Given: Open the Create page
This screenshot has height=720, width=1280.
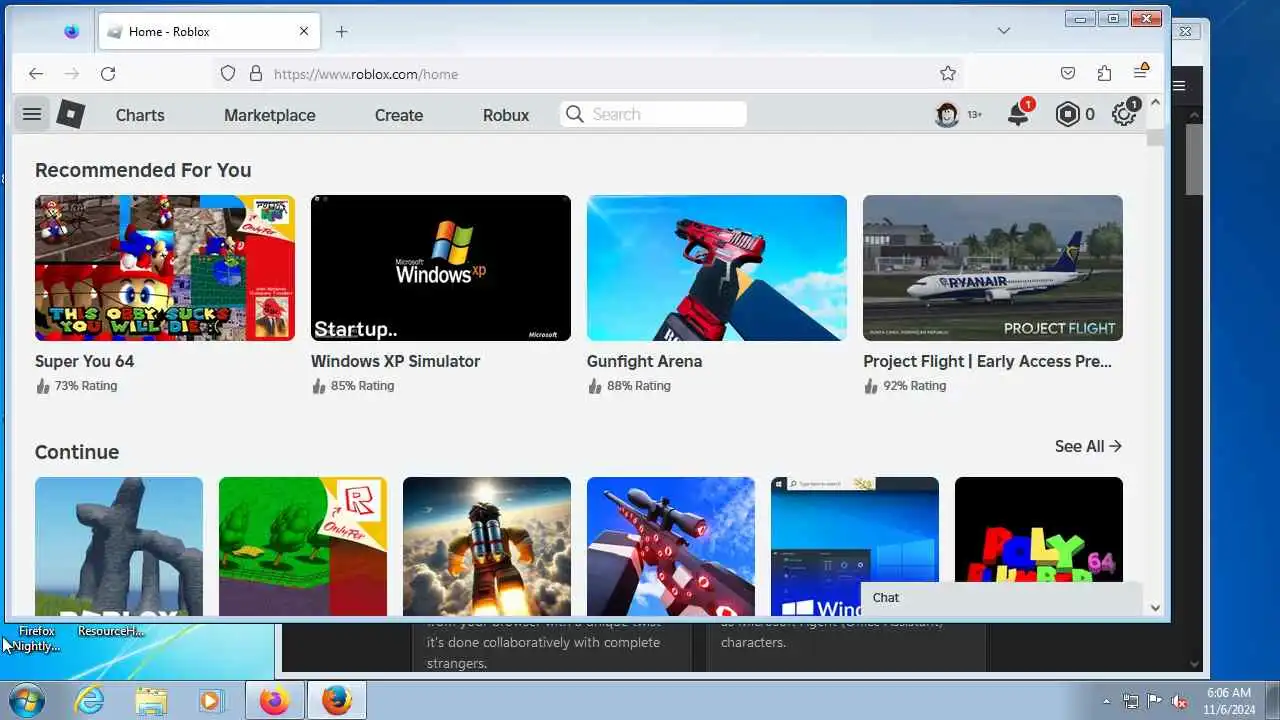Looking at the screenshot, I should [399, 115].
